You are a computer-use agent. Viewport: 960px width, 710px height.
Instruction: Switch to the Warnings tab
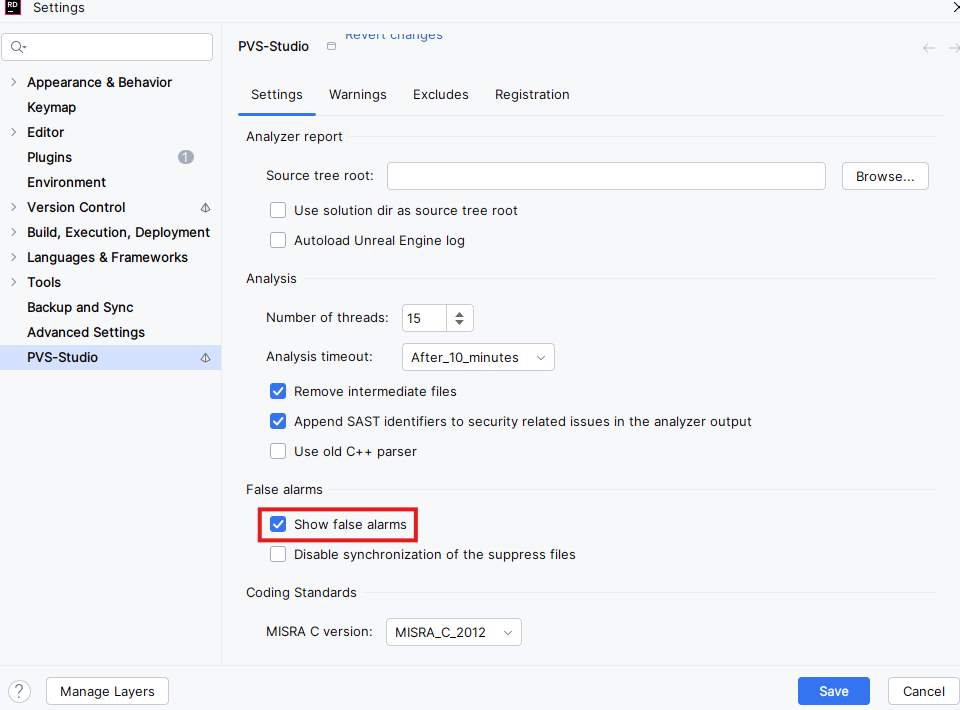[x=357, y=95]
